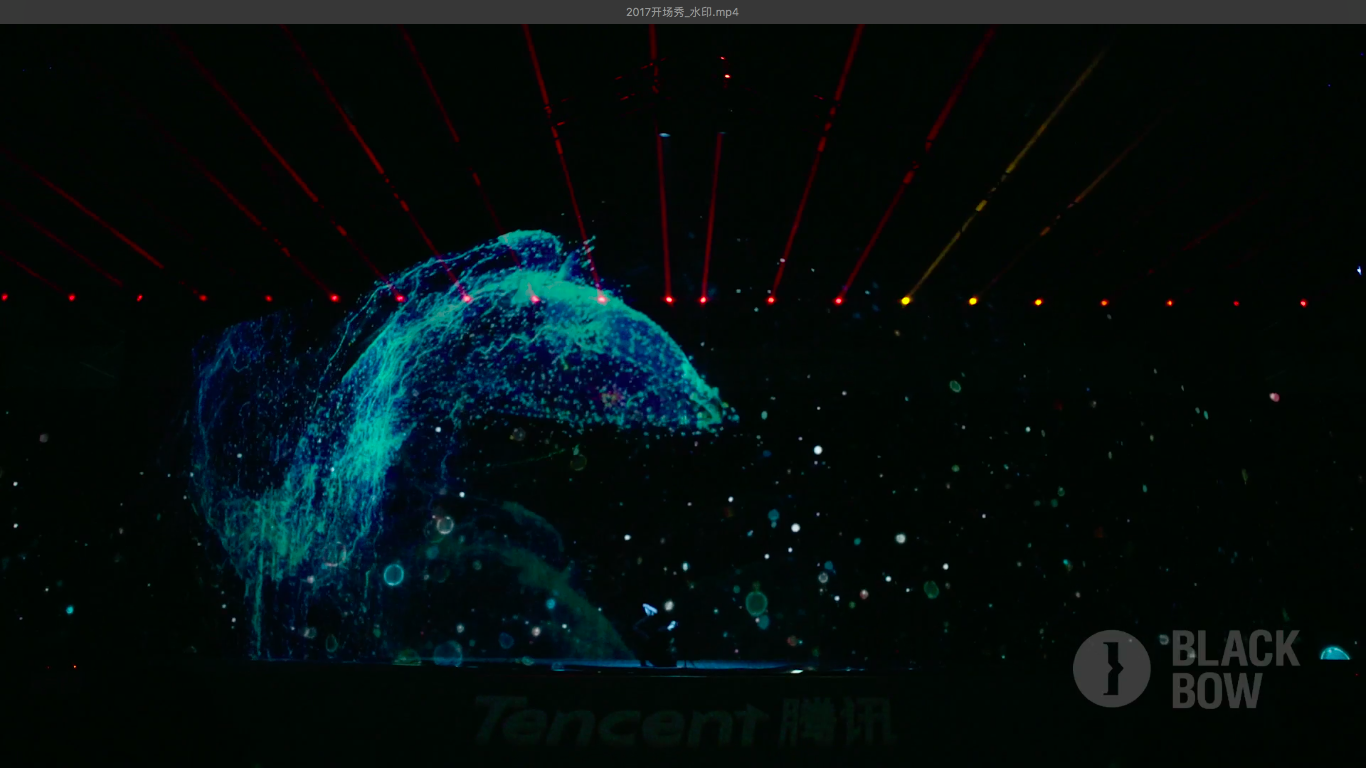Click the cyan half-dome near Black Bow watermark
Viewport: 1366px width, 768px height.
(1334, 653)
